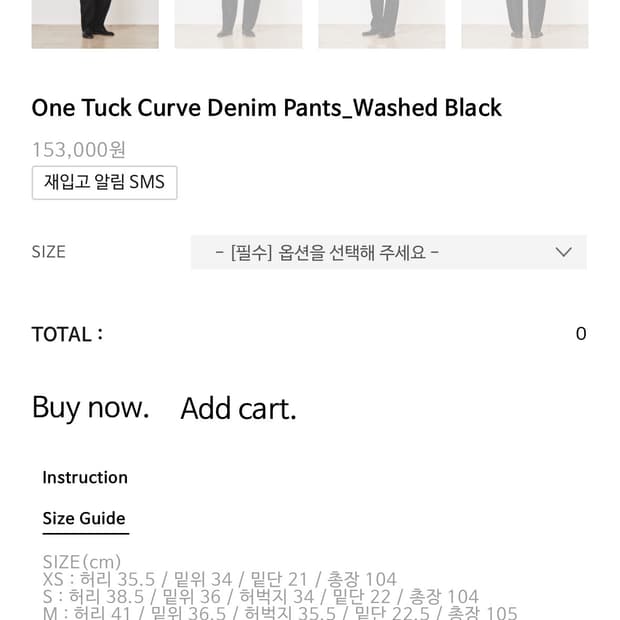Click the One Tuck Curve Denim Pants title

266,108
